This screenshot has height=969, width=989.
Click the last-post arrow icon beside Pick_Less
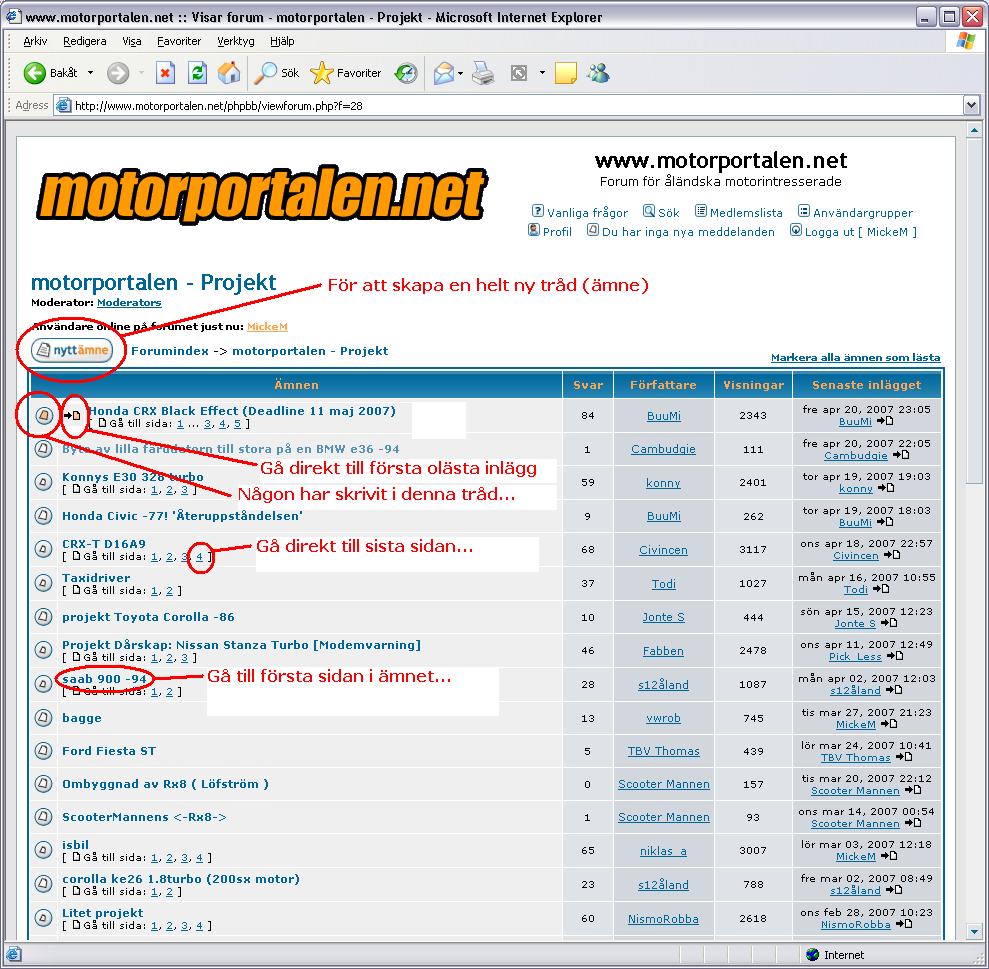pyautogui.click(x=895, y=656)
